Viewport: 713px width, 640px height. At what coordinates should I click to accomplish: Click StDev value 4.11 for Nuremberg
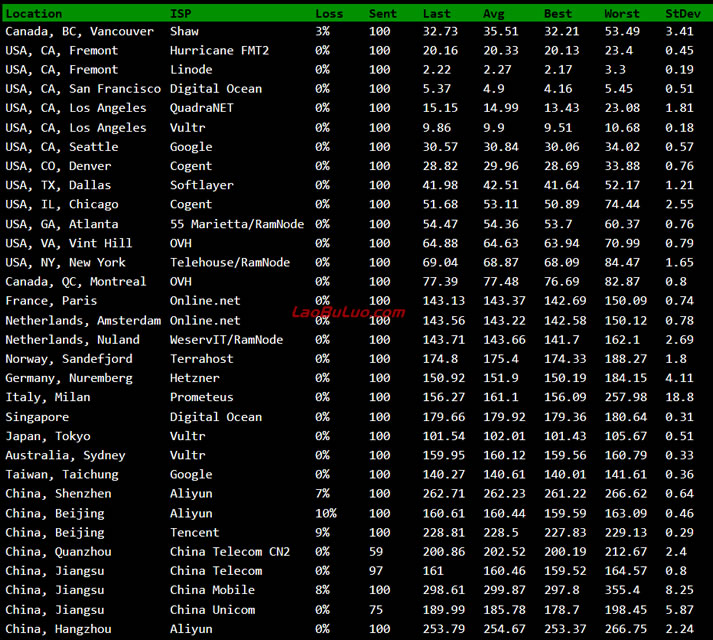[679, 378]
